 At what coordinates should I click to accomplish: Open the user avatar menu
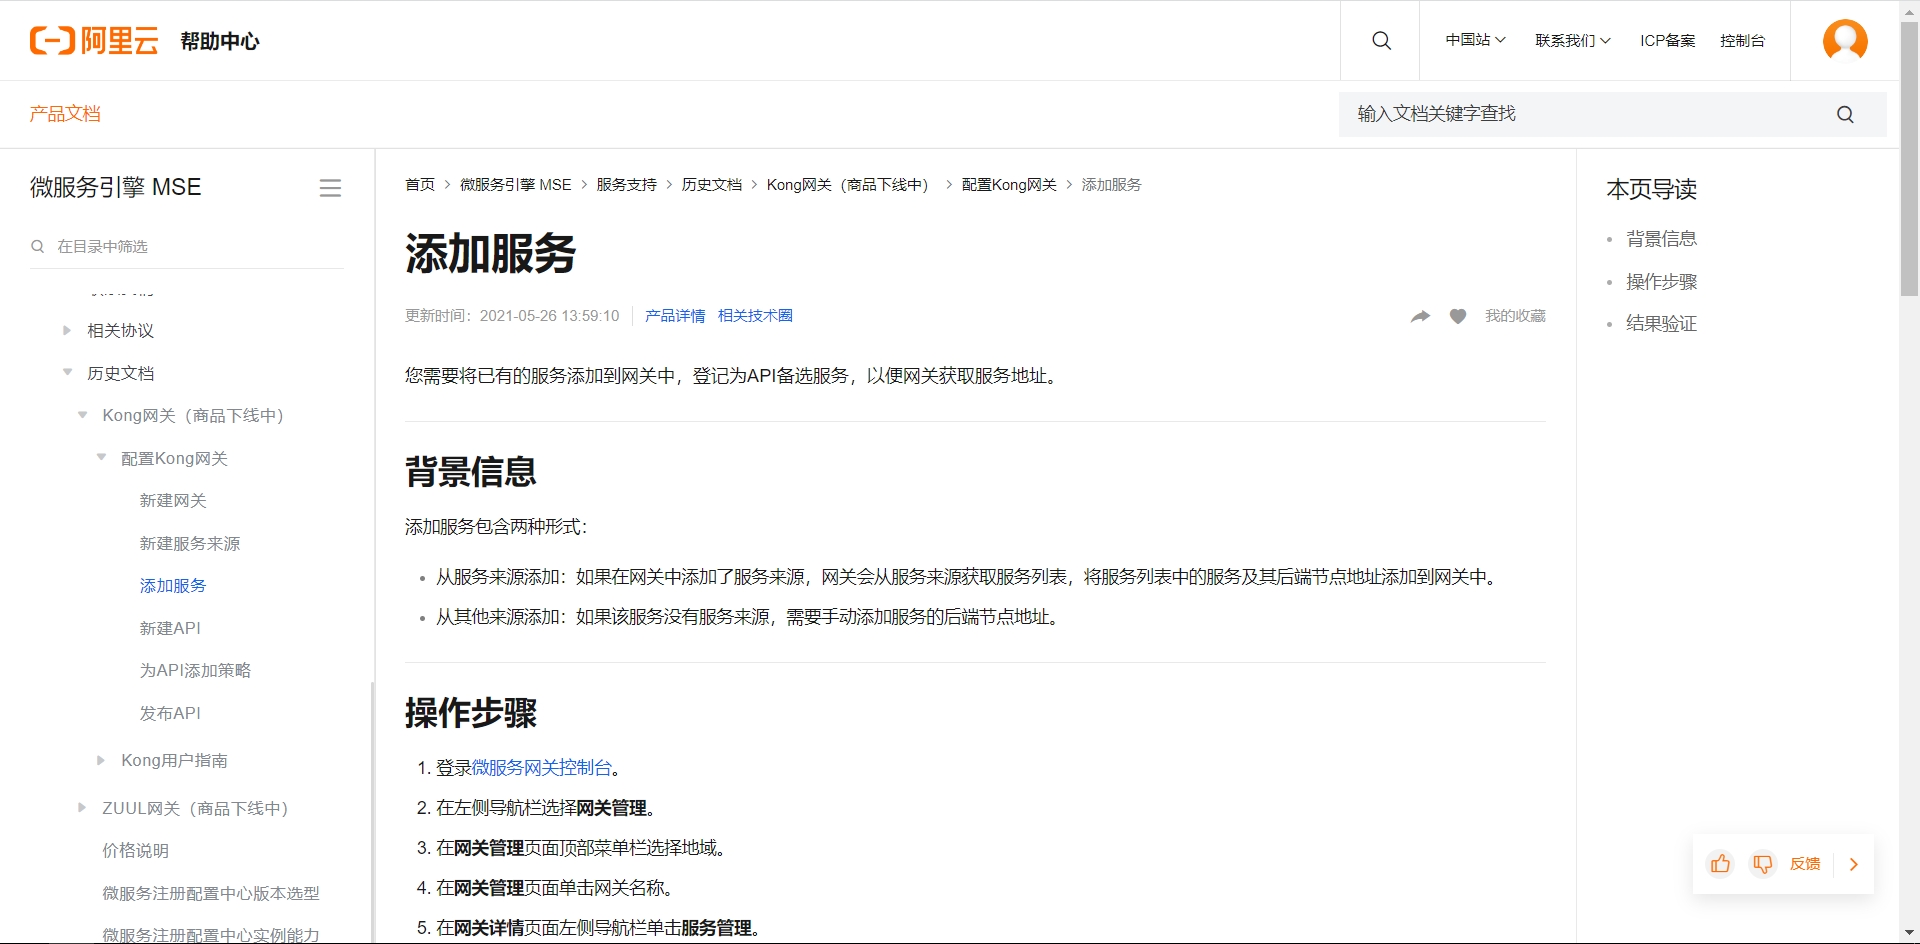pyautogui.click(x=1845, y=41)
